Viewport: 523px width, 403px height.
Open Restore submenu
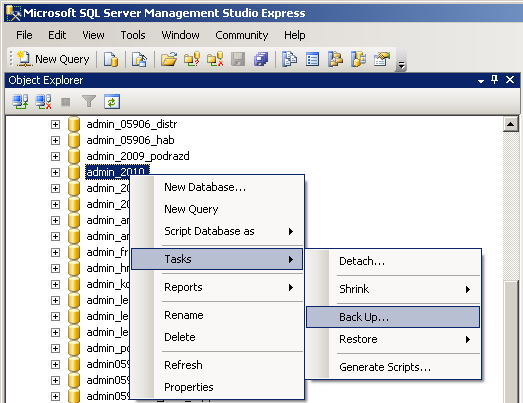393,339
